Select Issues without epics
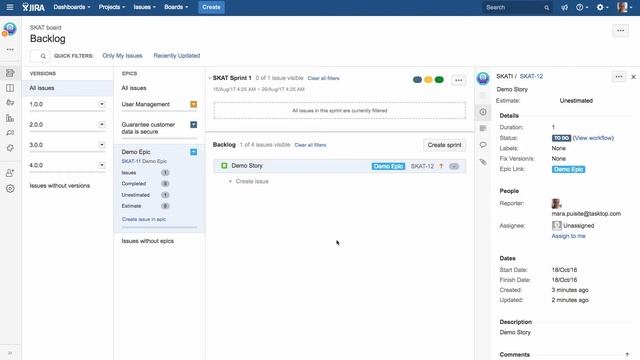 pyautogui.click(x=148, y=241)
